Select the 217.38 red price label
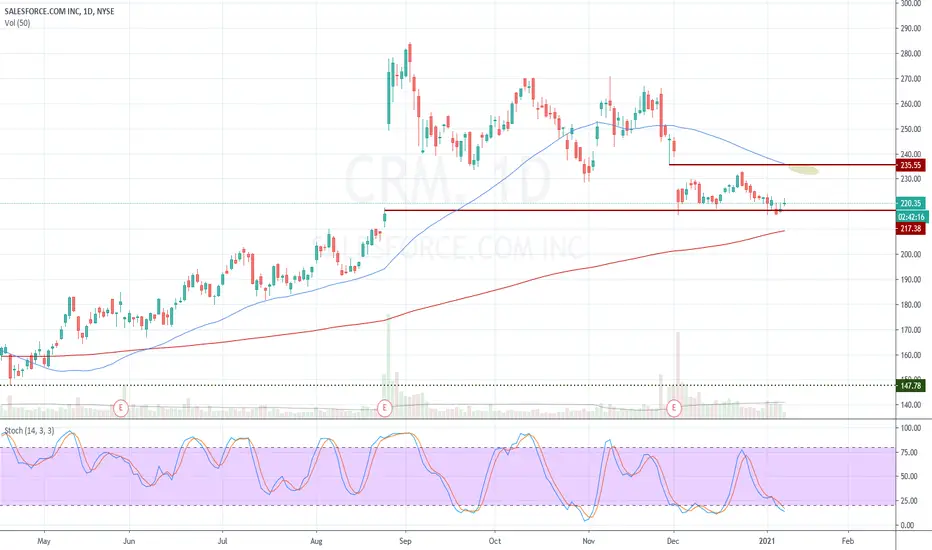The width and height of the screenshot is (932, 550). coord(910,228)
